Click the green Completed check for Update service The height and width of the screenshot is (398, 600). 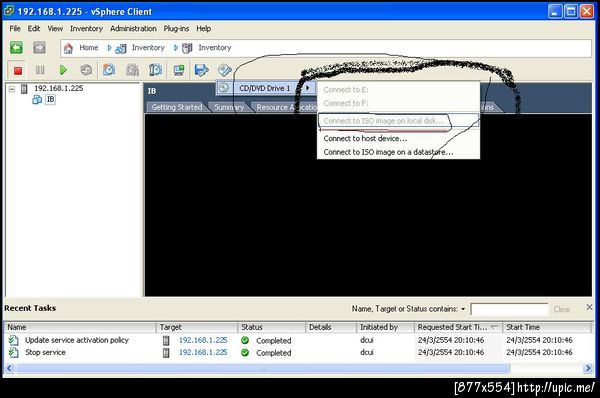(245, 340)
